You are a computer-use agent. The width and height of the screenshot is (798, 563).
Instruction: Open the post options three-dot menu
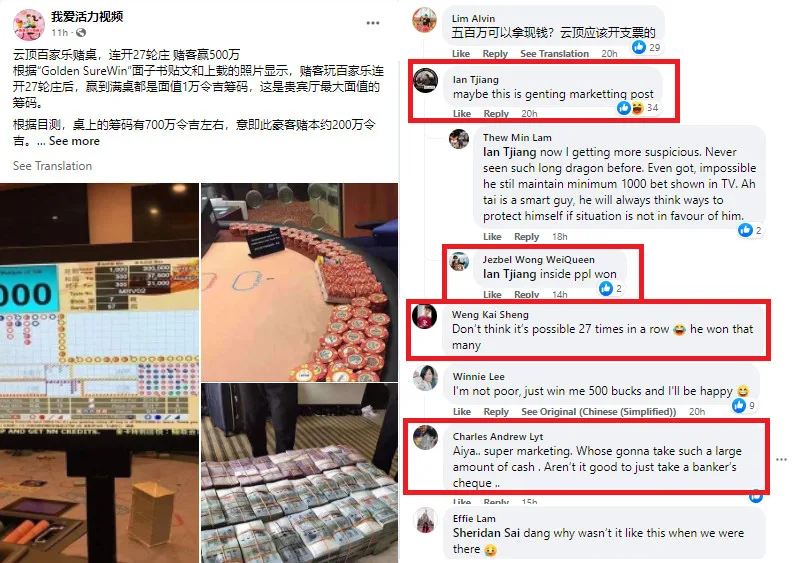373,23
